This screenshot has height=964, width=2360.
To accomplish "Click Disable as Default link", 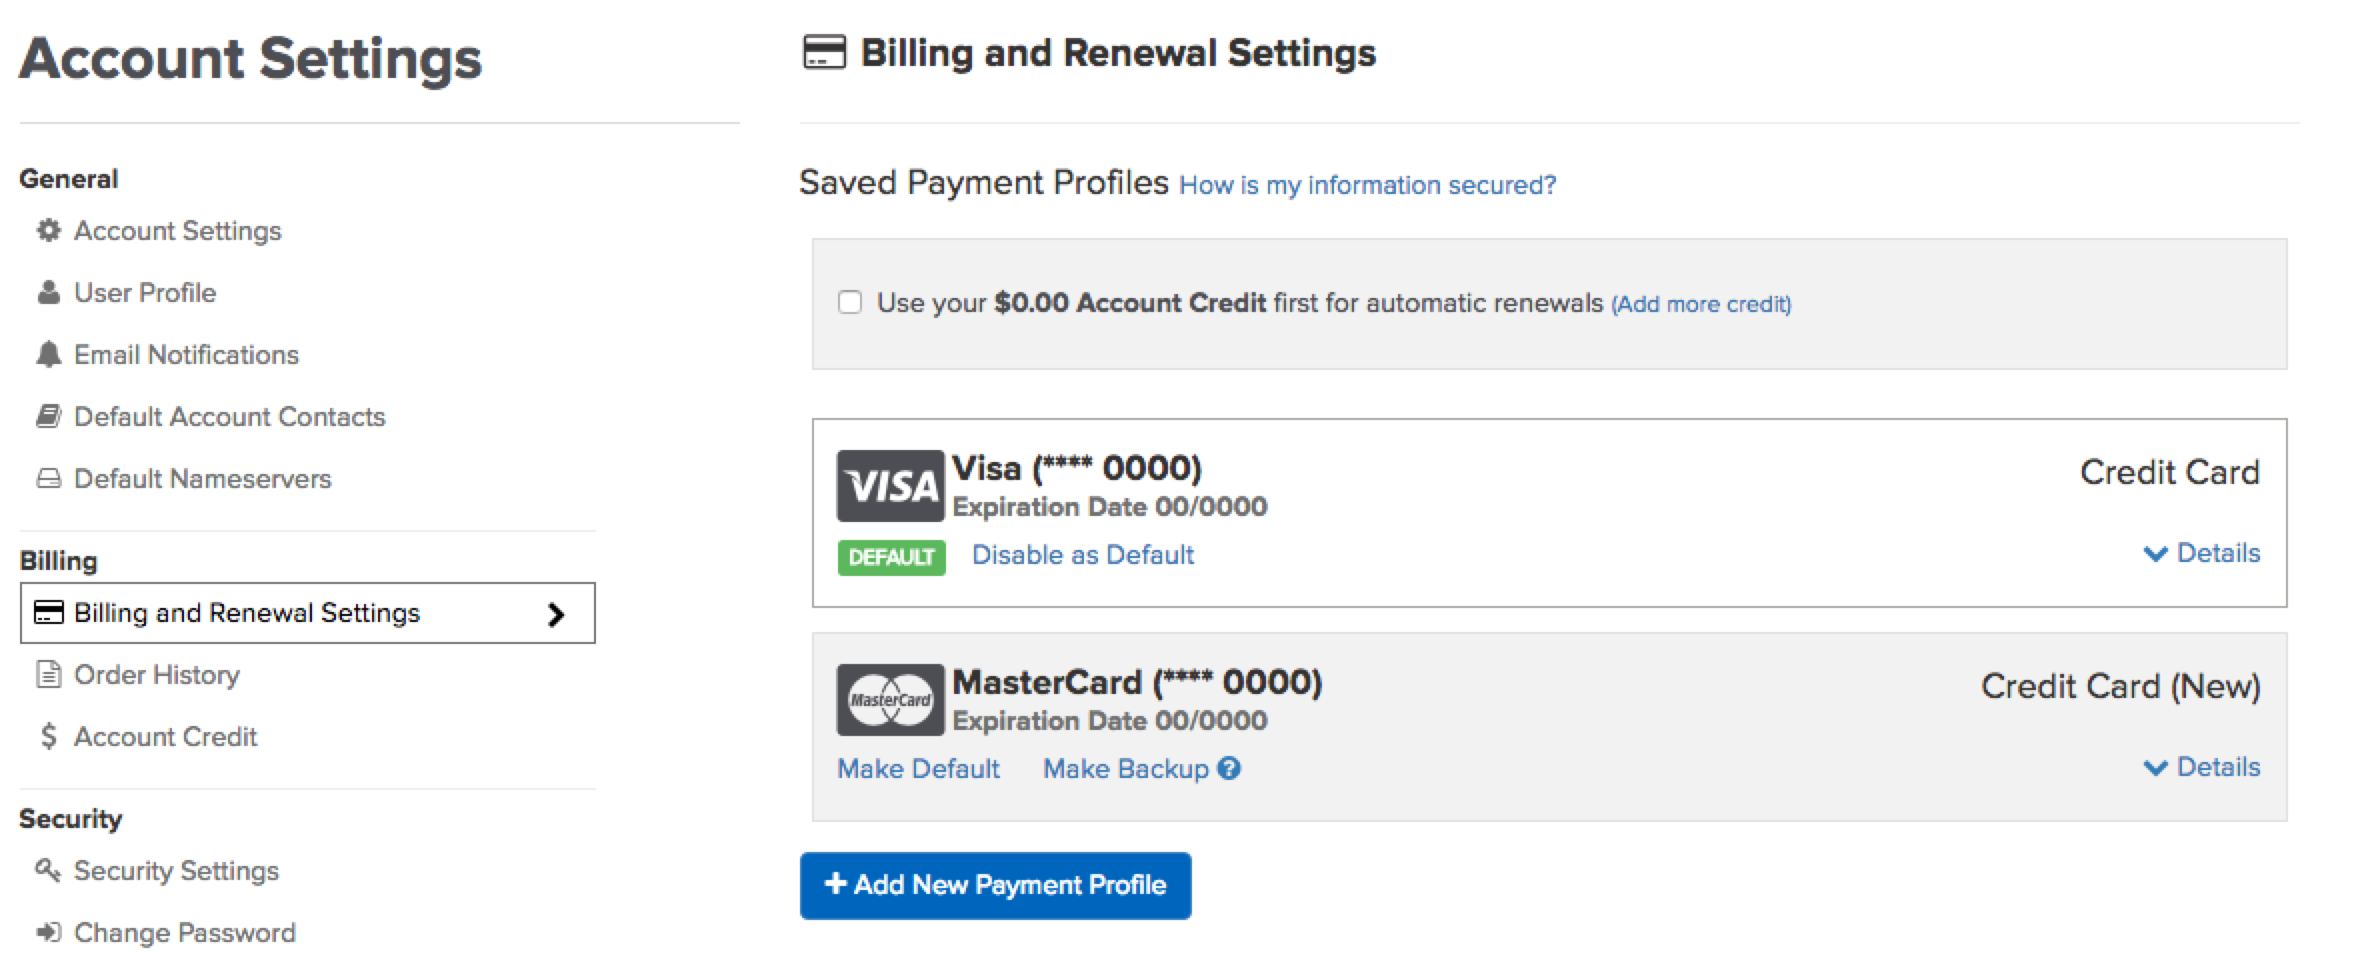I will click(1083, 555).
